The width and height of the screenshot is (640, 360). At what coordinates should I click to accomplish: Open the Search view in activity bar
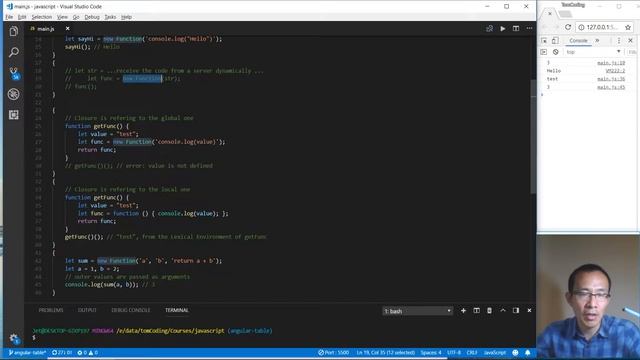point(13,52)
